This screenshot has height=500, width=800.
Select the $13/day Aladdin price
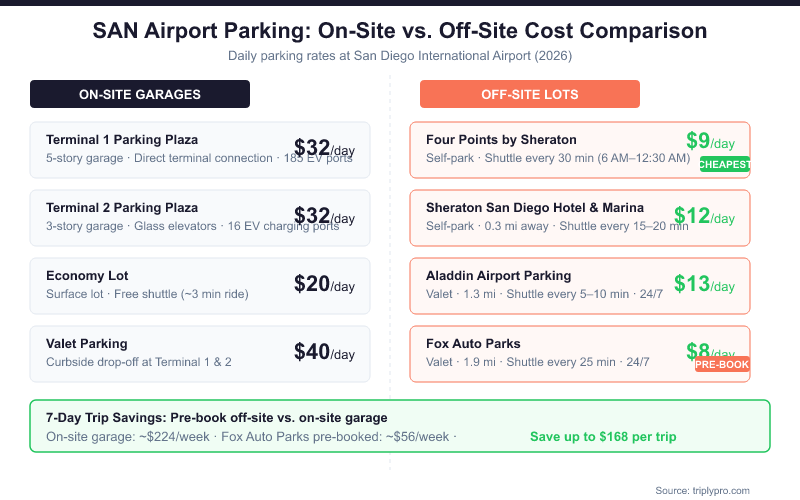(704, 285)
